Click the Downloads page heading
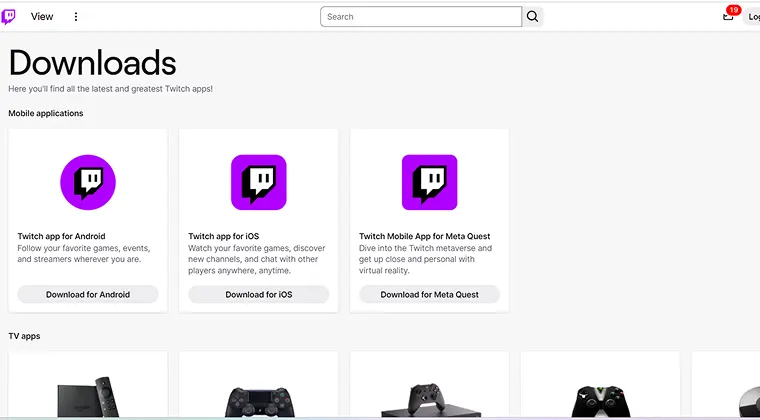This screenshot has height=420, width=760. point(93,63)
